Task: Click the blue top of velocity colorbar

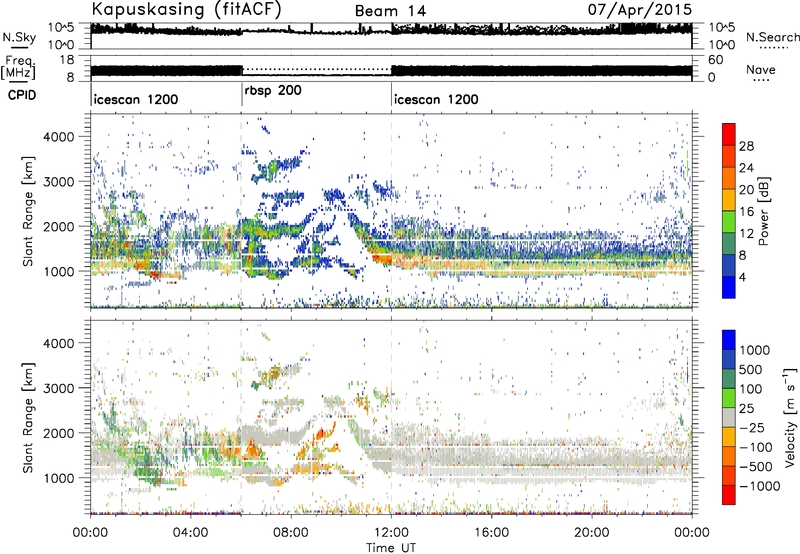Action: (x=729, y=340)
